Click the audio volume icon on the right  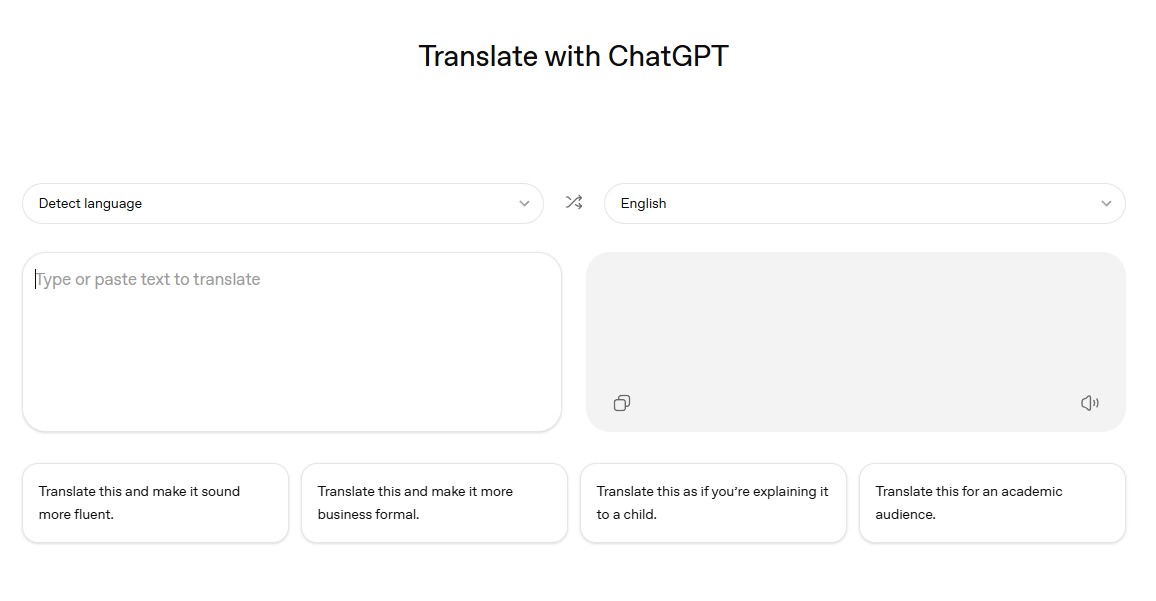(x=1089, y=402)
